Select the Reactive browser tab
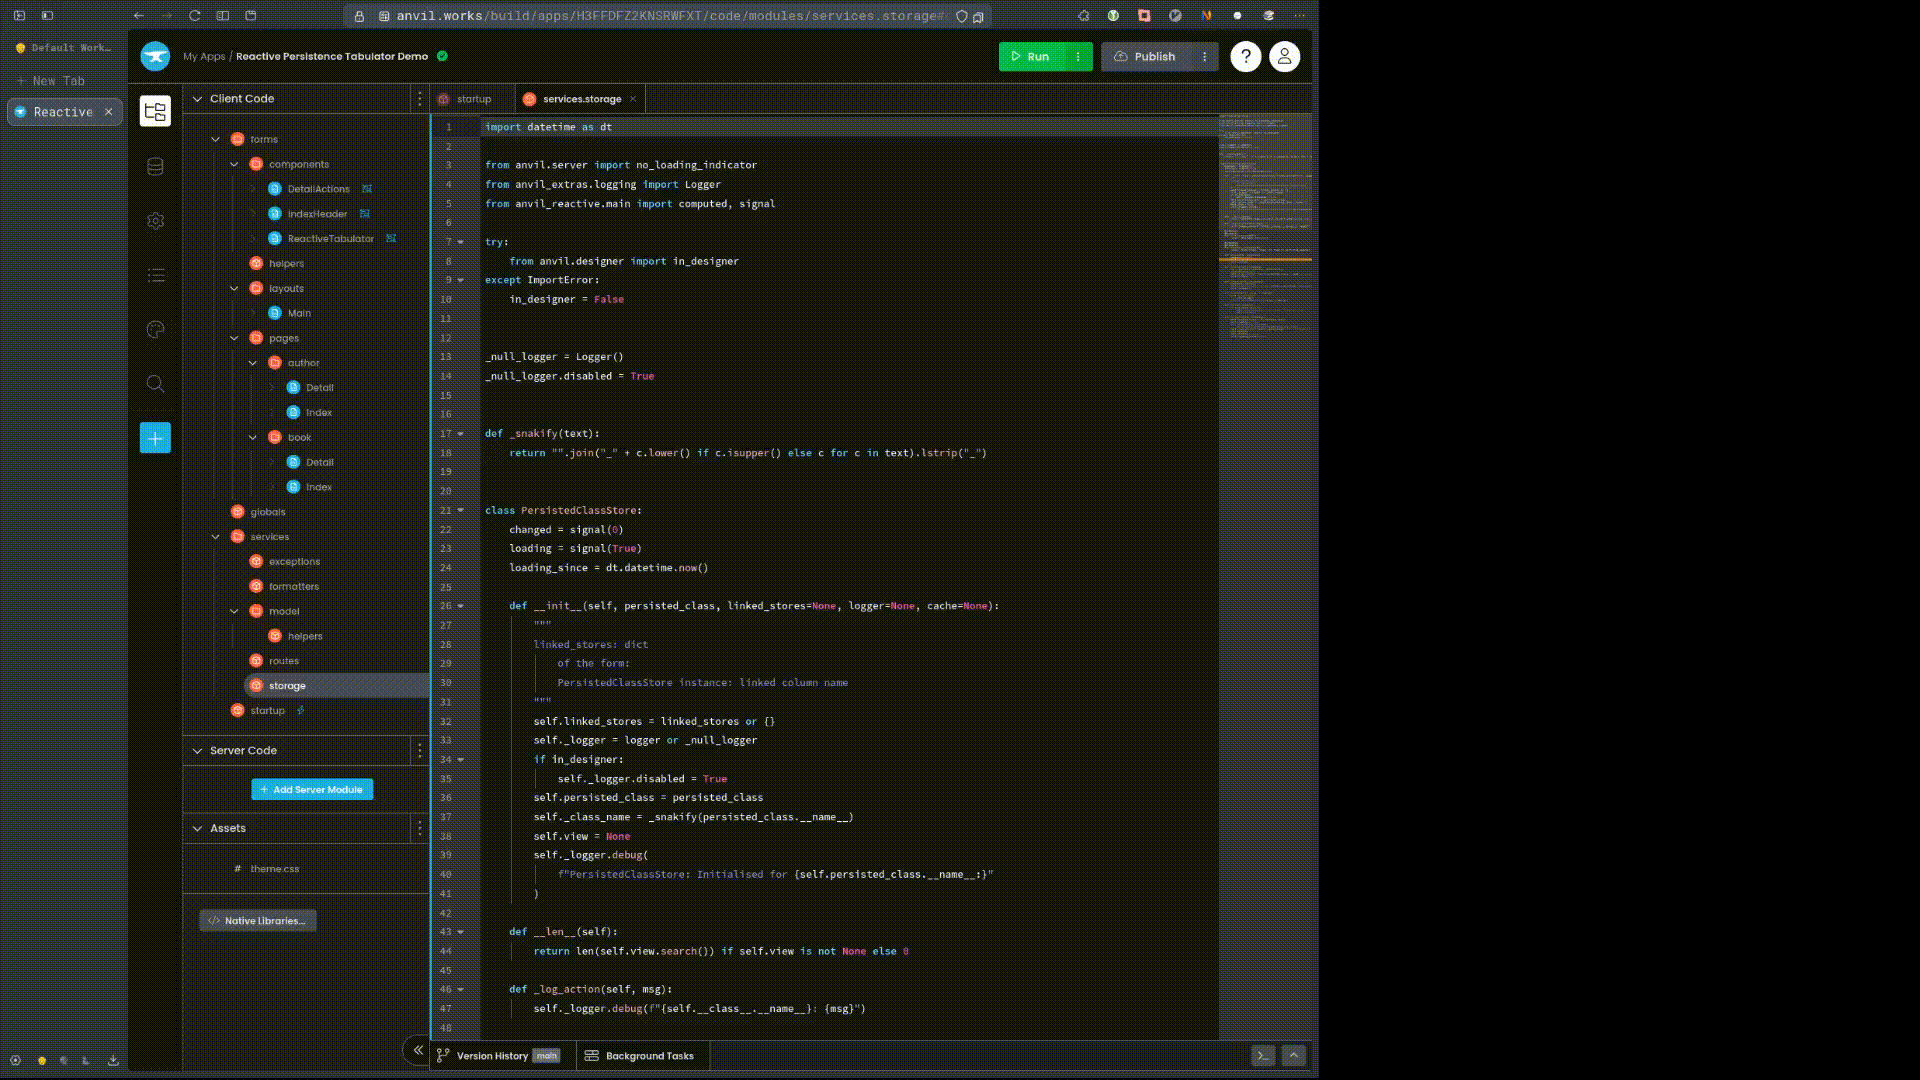The height and width of the screenshot is (1080, 1920). pos(64,112)
